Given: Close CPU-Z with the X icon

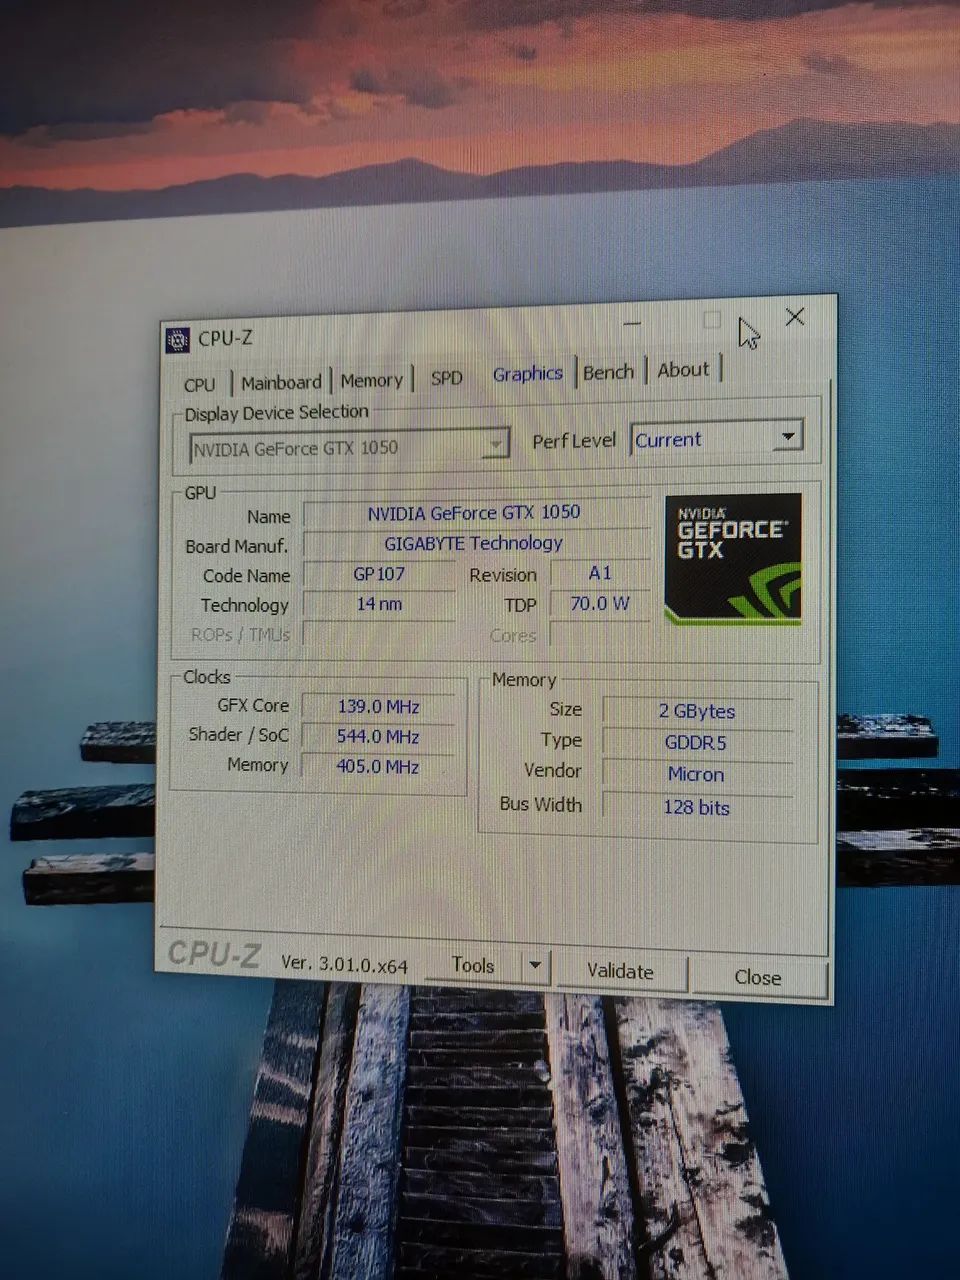Looking at the screenshot, I should (795, 317).
